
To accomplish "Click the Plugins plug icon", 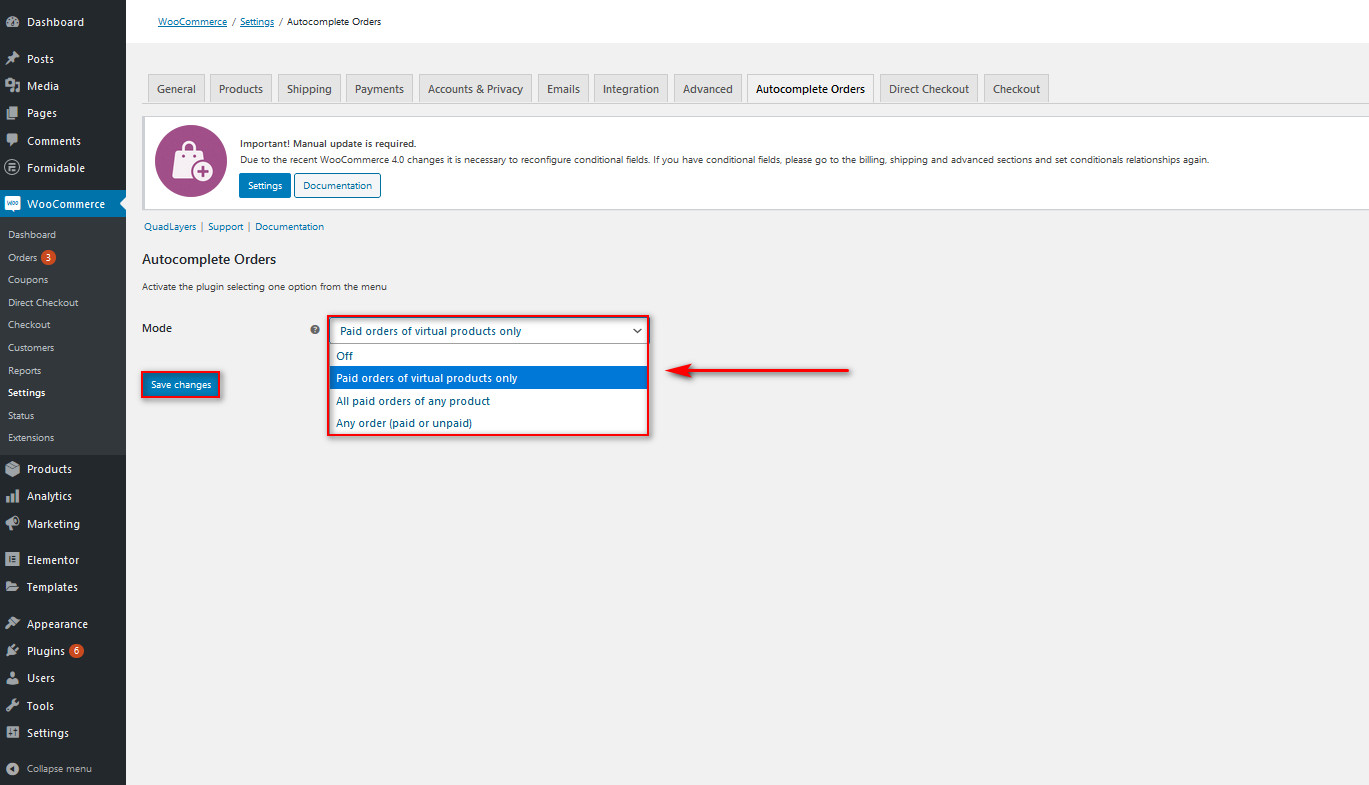I will tap(13, 651).
